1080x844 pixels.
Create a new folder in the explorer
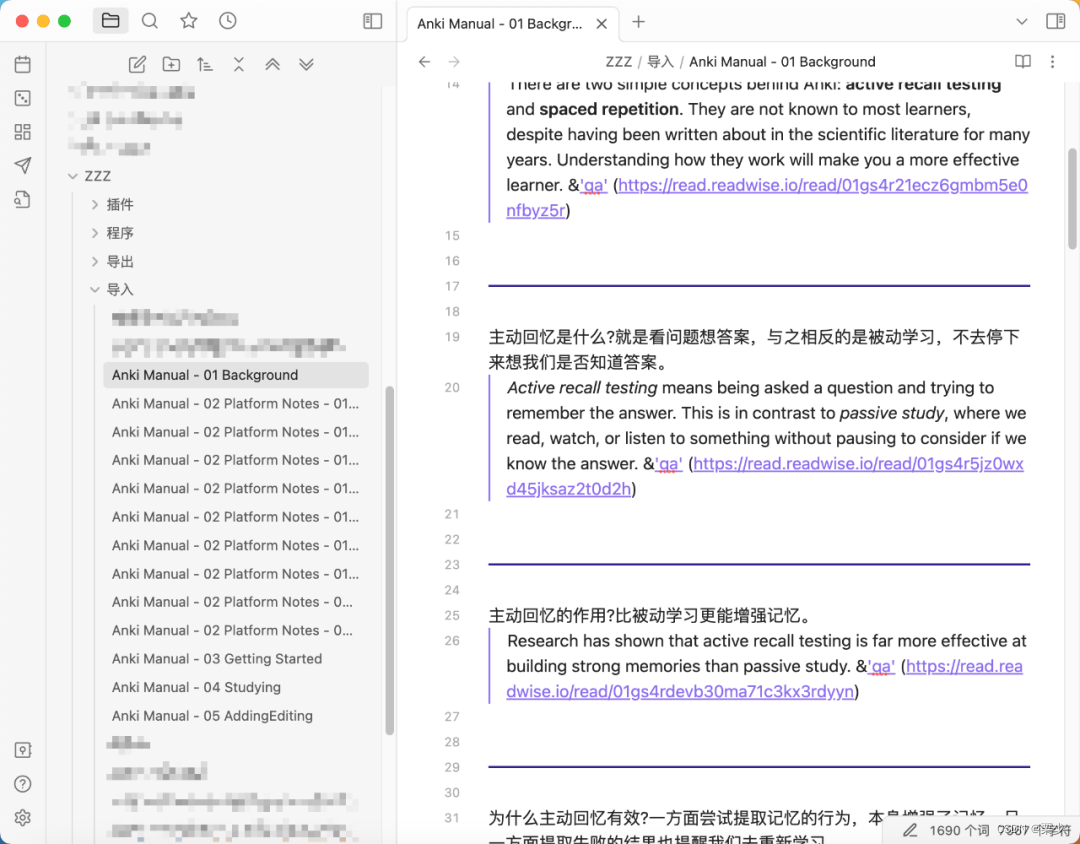point(170,63)
